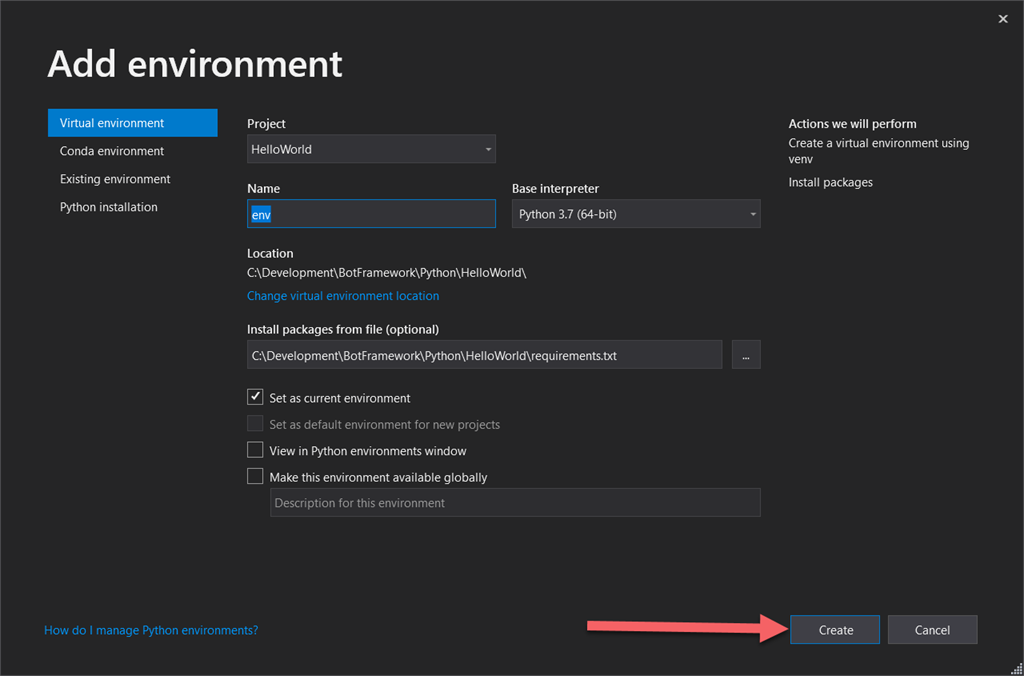Toggle Set as default environment checkbox
This screenshot has height=676, width=1024.
click(255, 424)
